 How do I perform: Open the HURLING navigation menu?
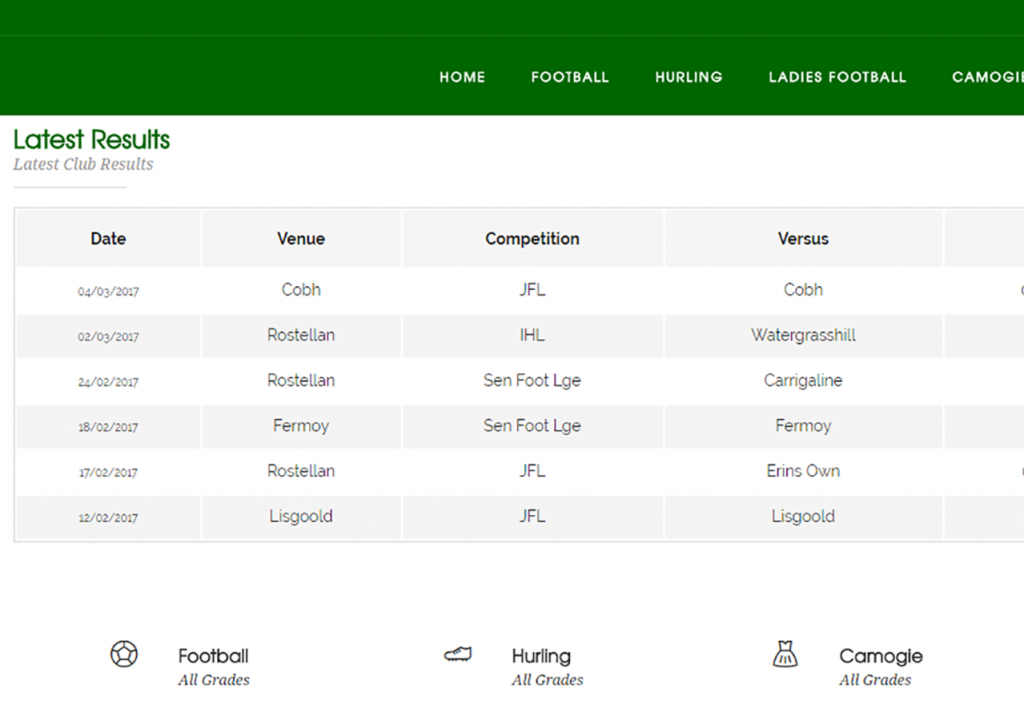689,77
